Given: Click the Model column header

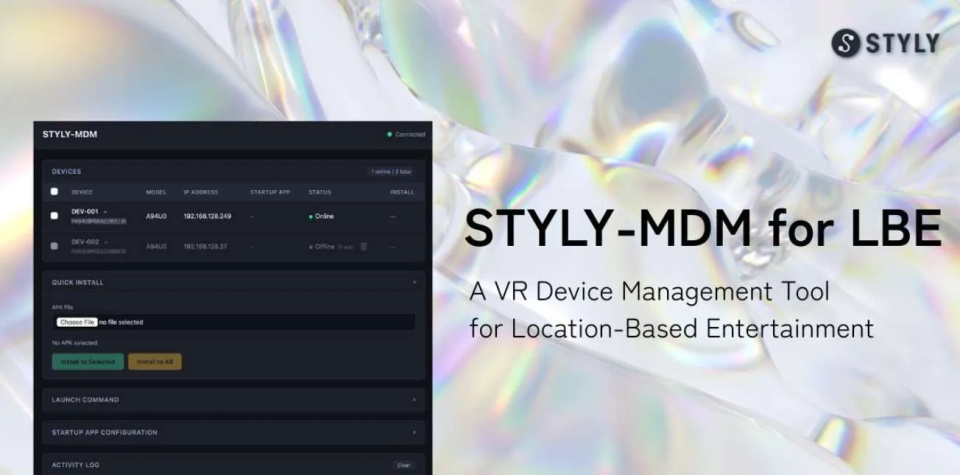Looking at the screenshot, I should [x=156, y=192].
